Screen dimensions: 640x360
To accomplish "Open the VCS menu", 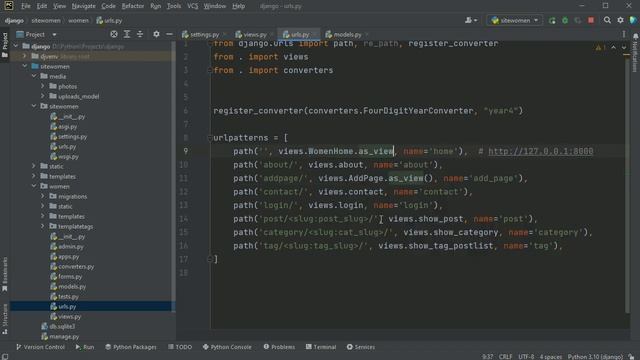I will click(x=192, y=6).
